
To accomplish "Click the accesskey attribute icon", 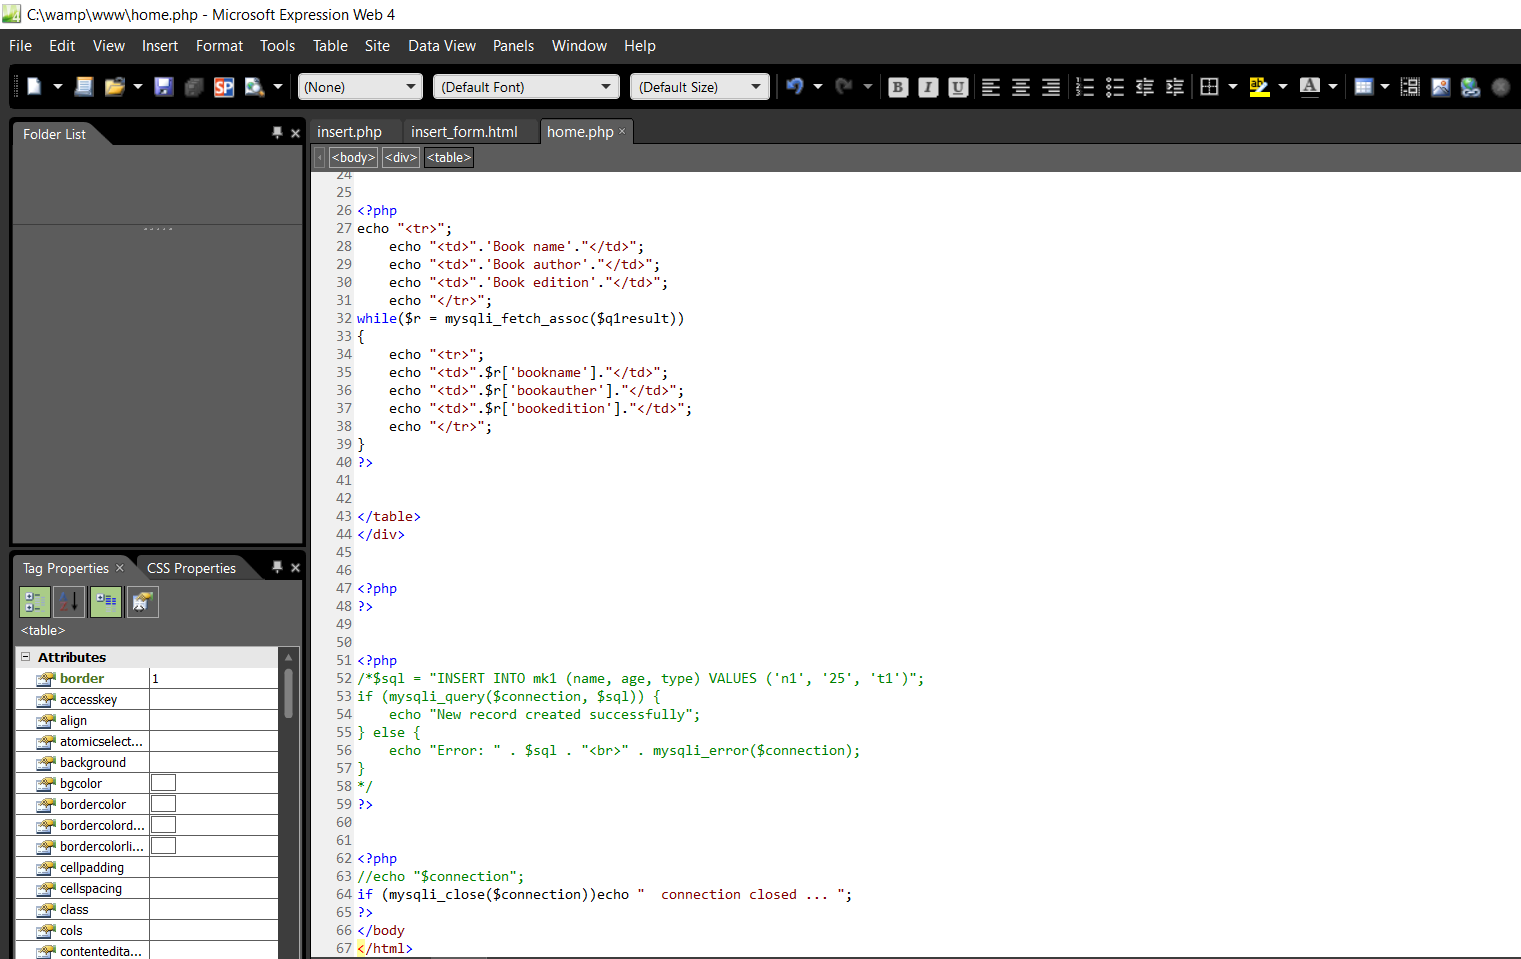I will [x=45, y=700].
